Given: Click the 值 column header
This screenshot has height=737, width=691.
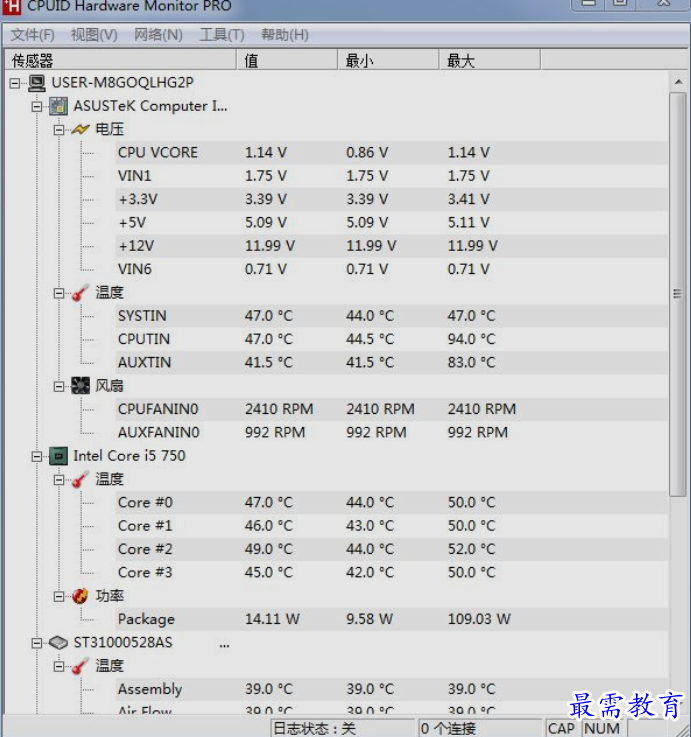Looking at the screenshot, I should coord(287,60).
